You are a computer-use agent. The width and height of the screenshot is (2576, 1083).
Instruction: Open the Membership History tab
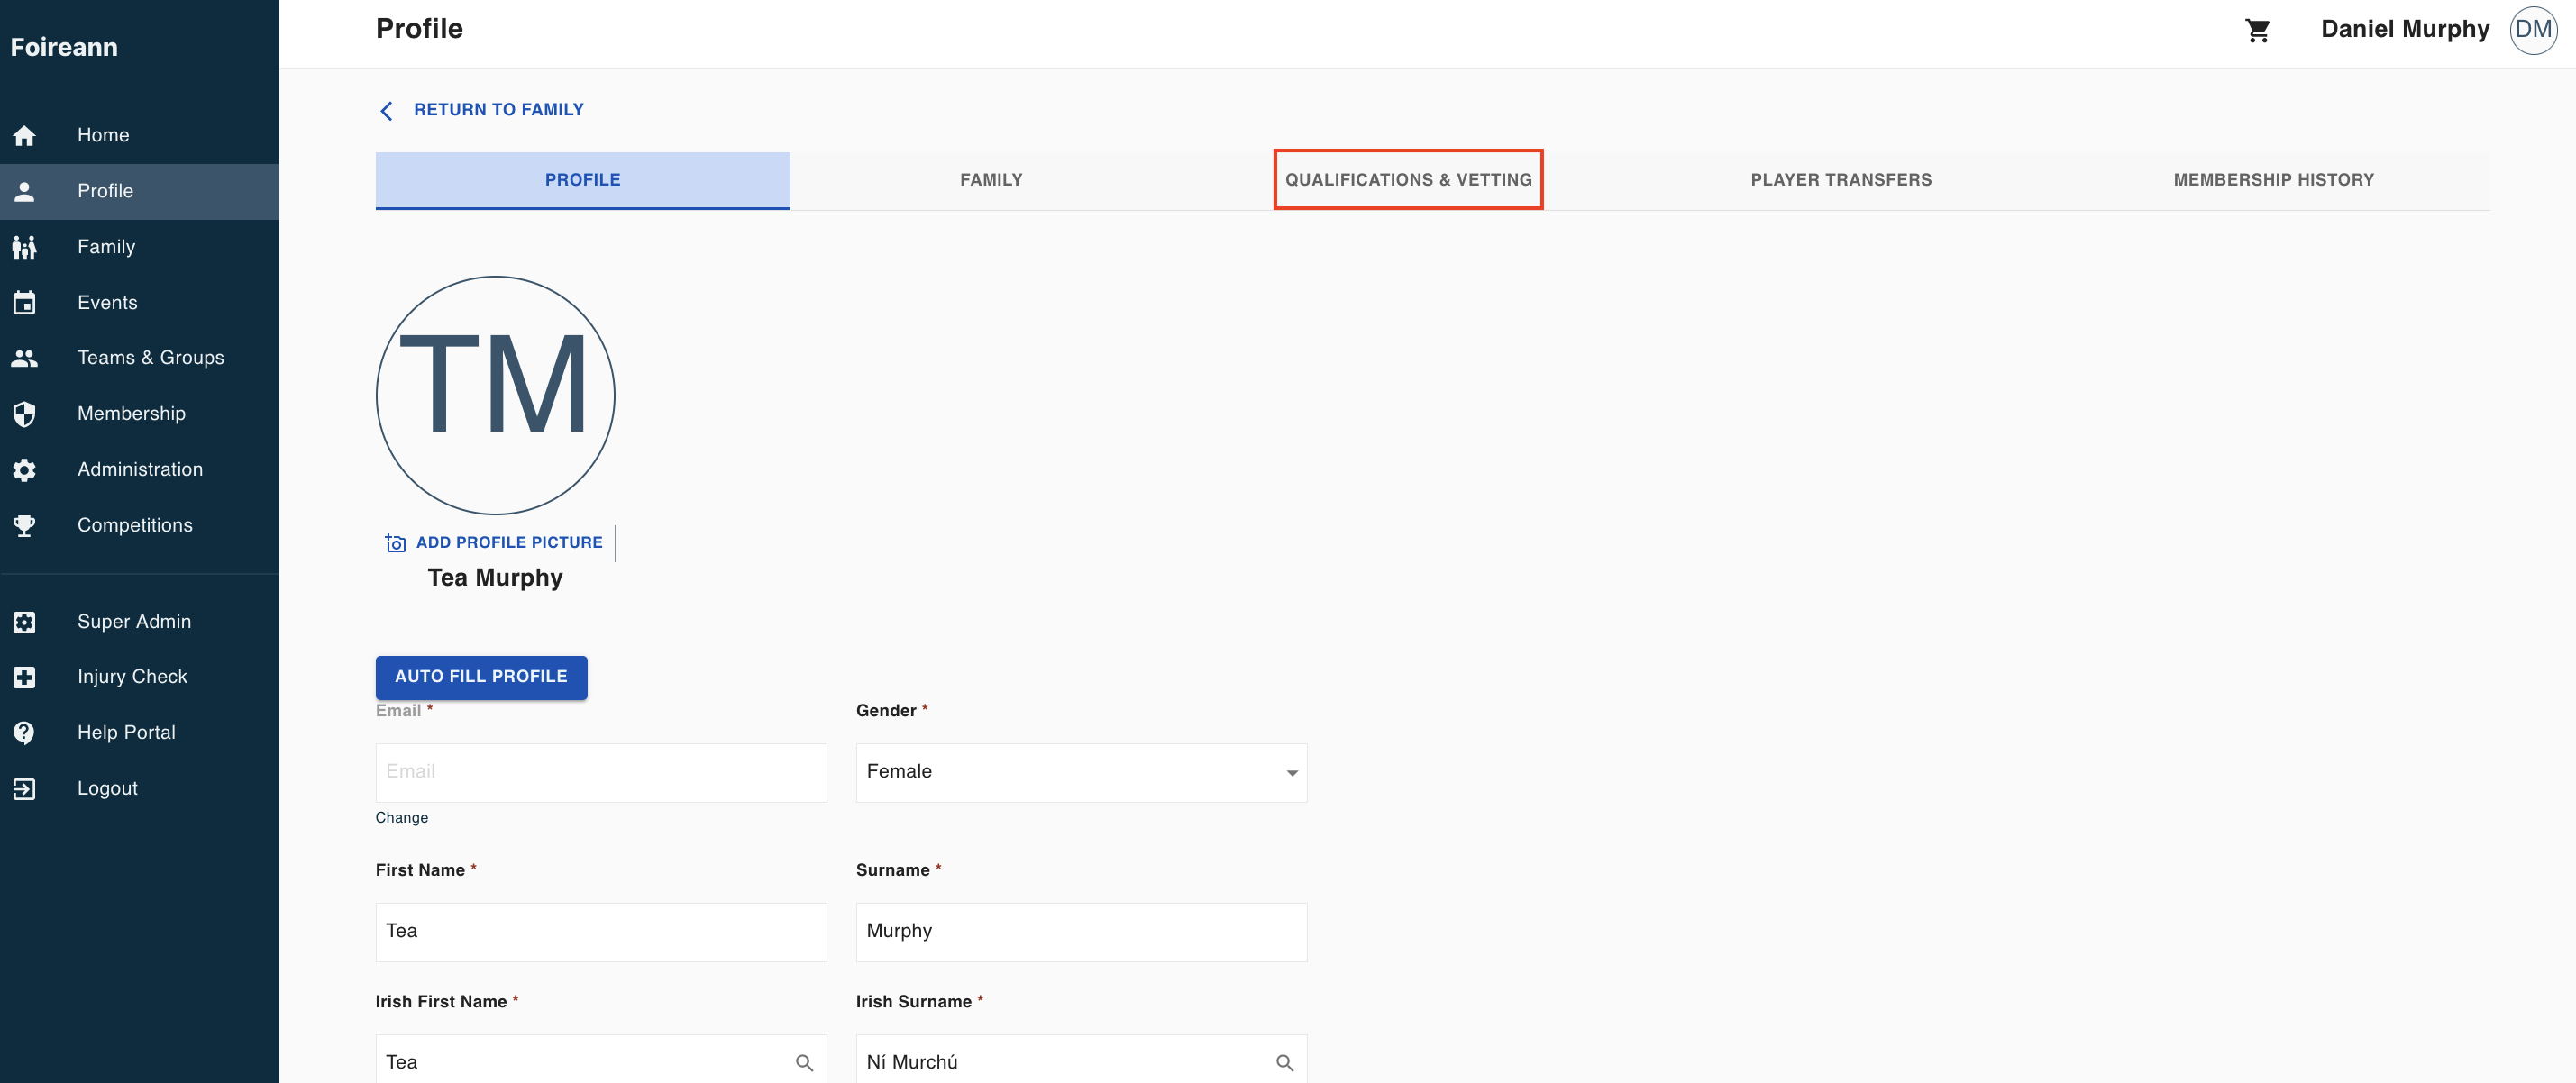click(x=2273, y=180)
